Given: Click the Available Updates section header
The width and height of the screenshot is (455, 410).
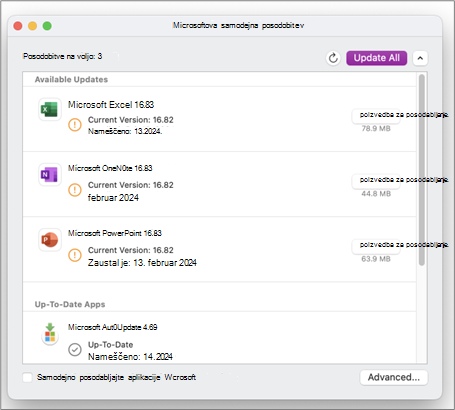Looking at the screenshot, I should click(x=71, y=79).
